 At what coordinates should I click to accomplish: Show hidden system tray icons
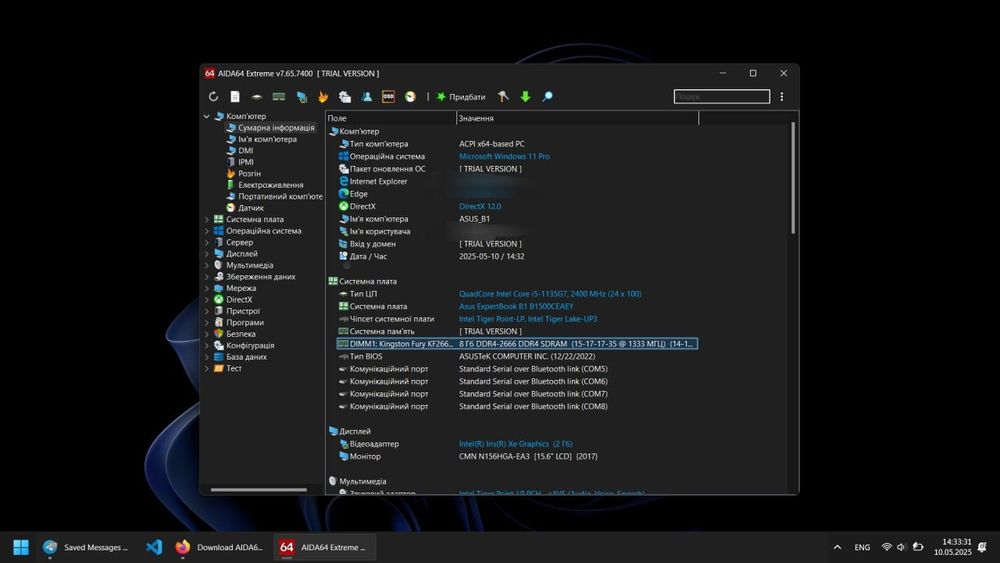837,547
